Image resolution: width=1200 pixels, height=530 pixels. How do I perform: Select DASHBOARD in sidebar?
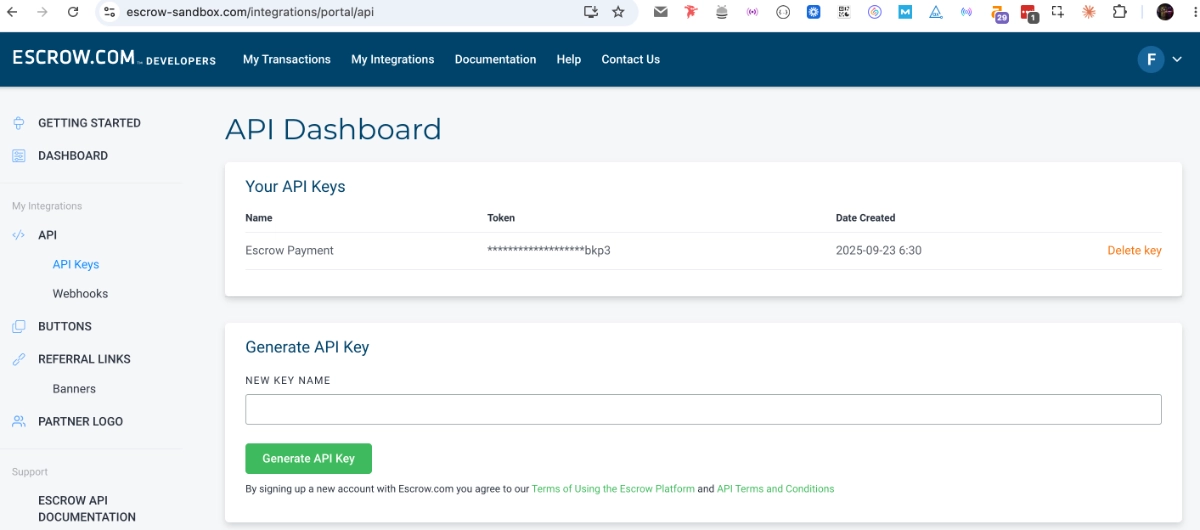(x=73, y=156)
